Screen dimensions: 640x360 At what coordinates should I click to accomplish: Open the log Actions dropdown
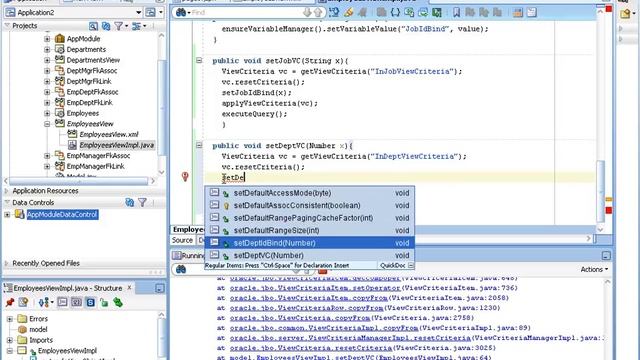pyautogui.click(x=594, y=269)
